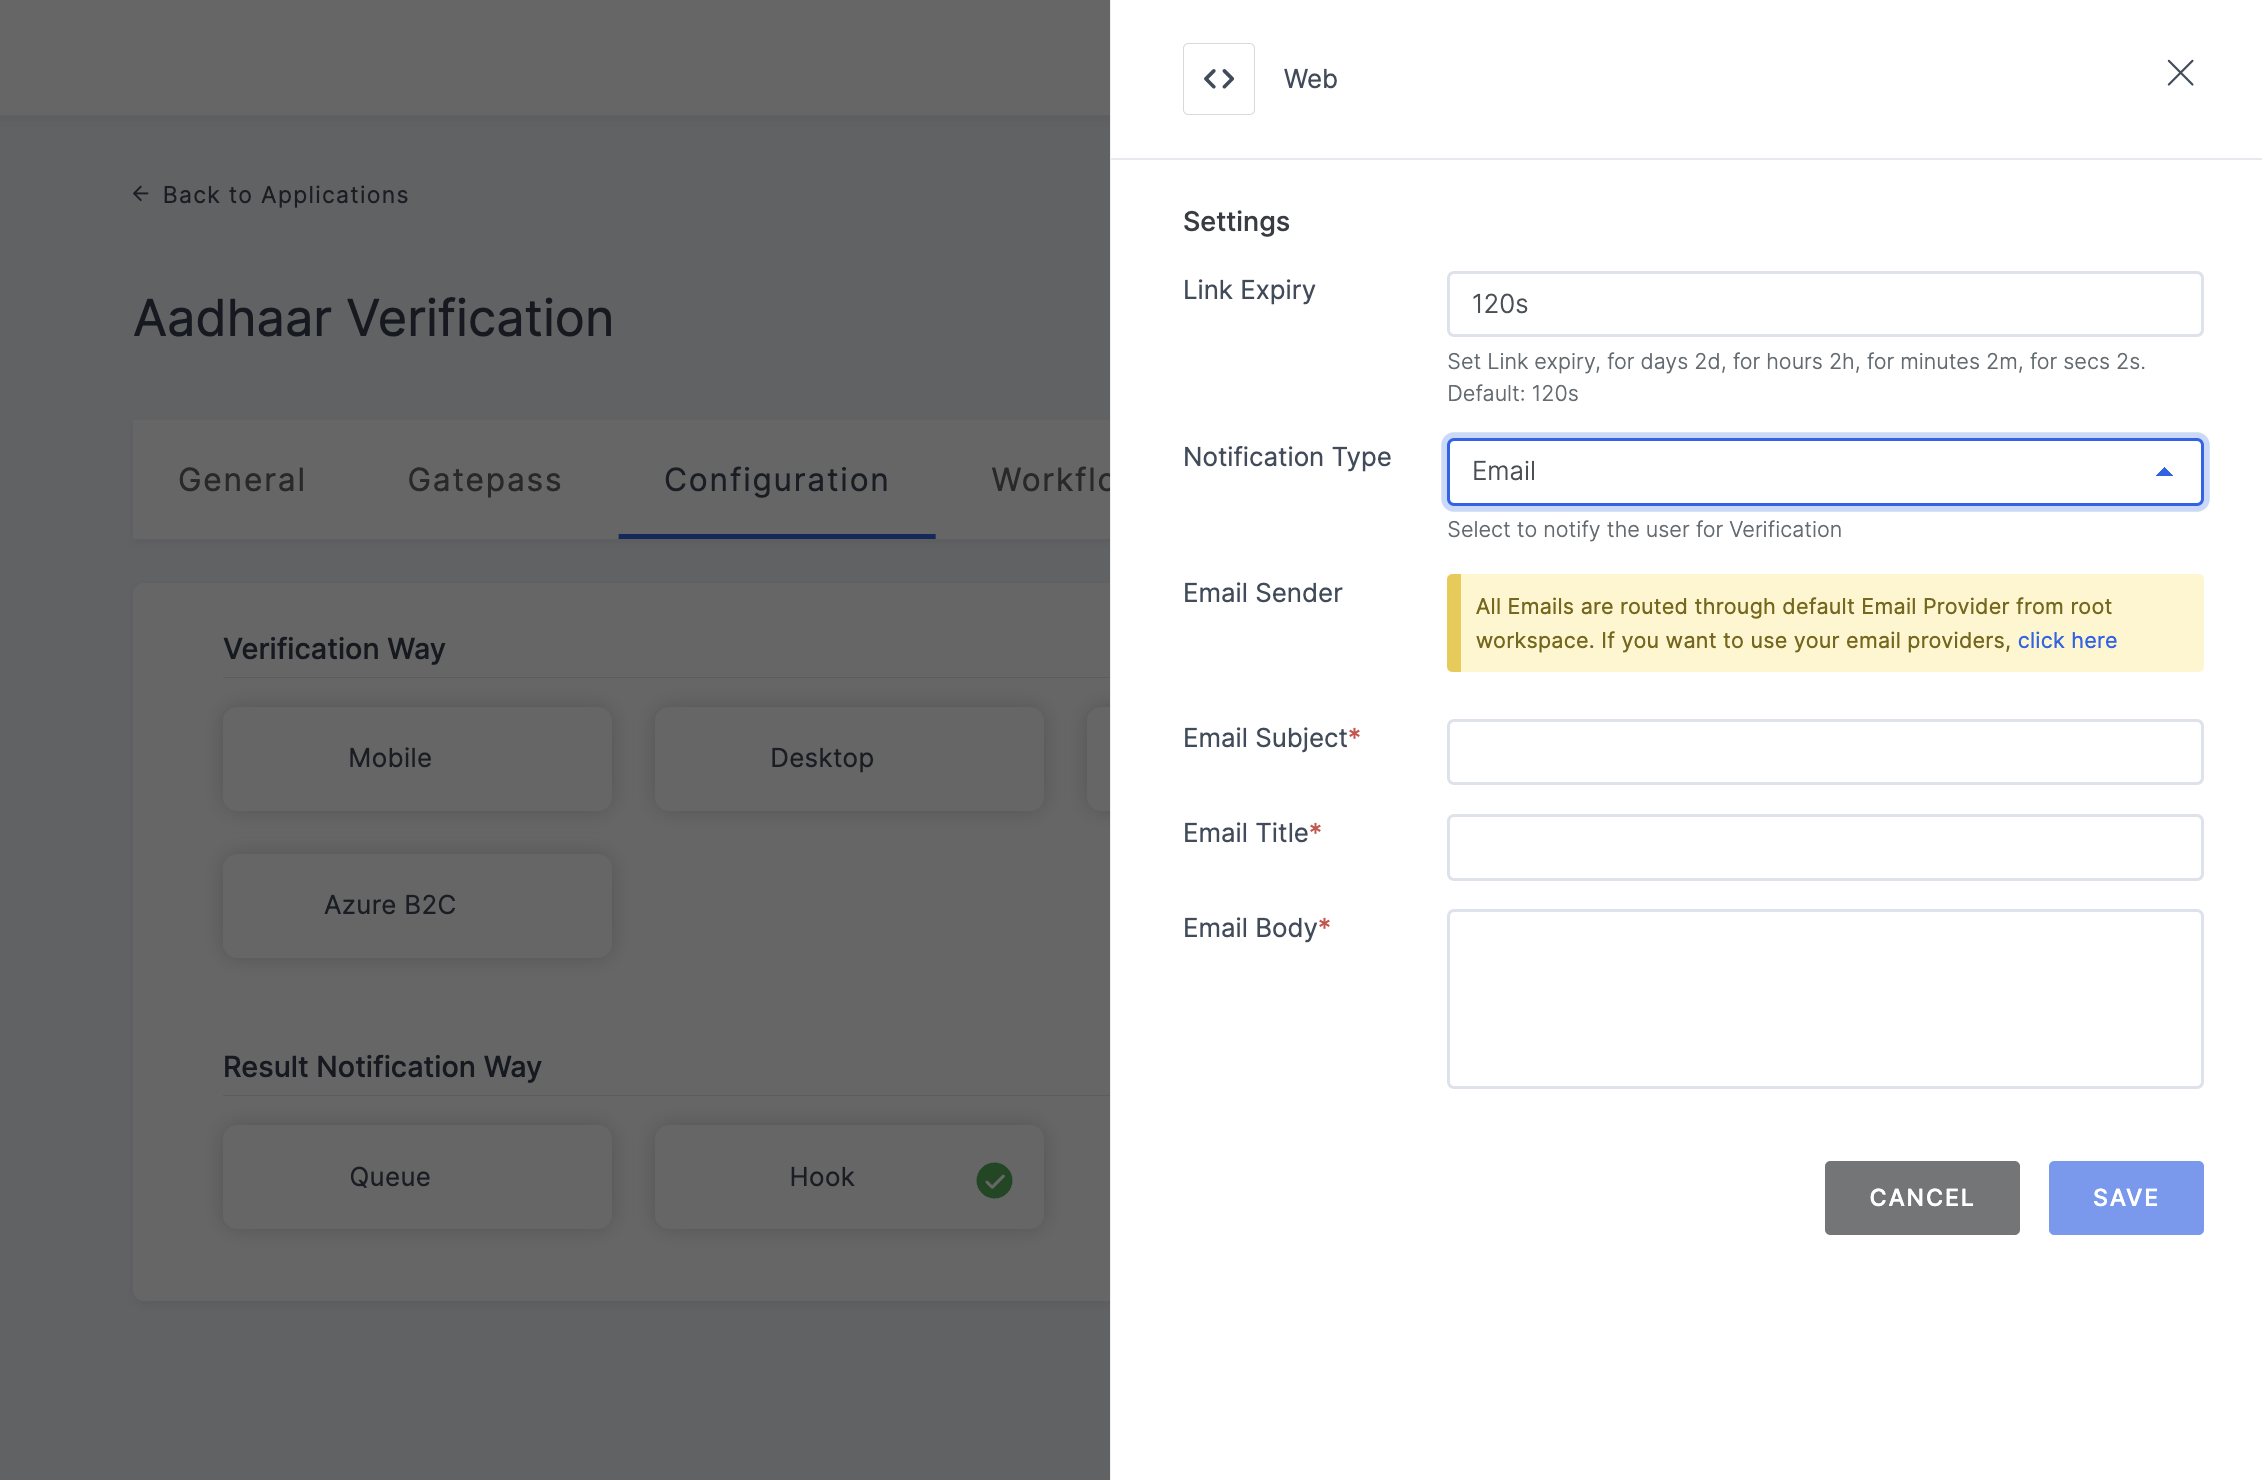Click the Save button
This screenshot has height=1480, width=2262.
pos(2127,1198)
